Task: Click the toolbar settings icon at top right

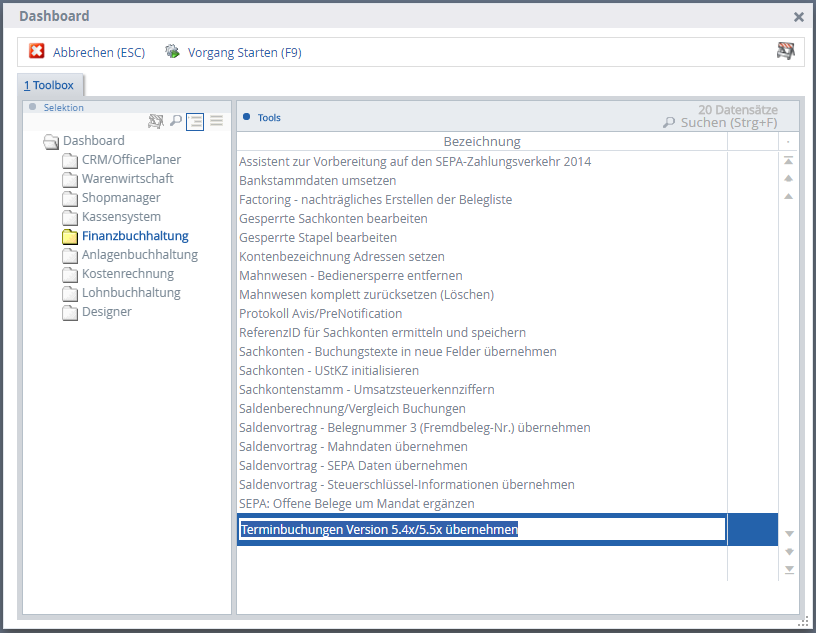Action: click(x=786, y=51)
